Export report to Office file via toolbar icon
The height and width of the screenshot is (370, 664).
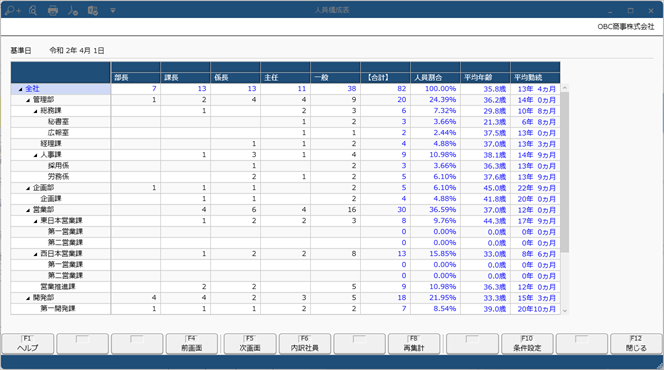(x=93, y=10)
